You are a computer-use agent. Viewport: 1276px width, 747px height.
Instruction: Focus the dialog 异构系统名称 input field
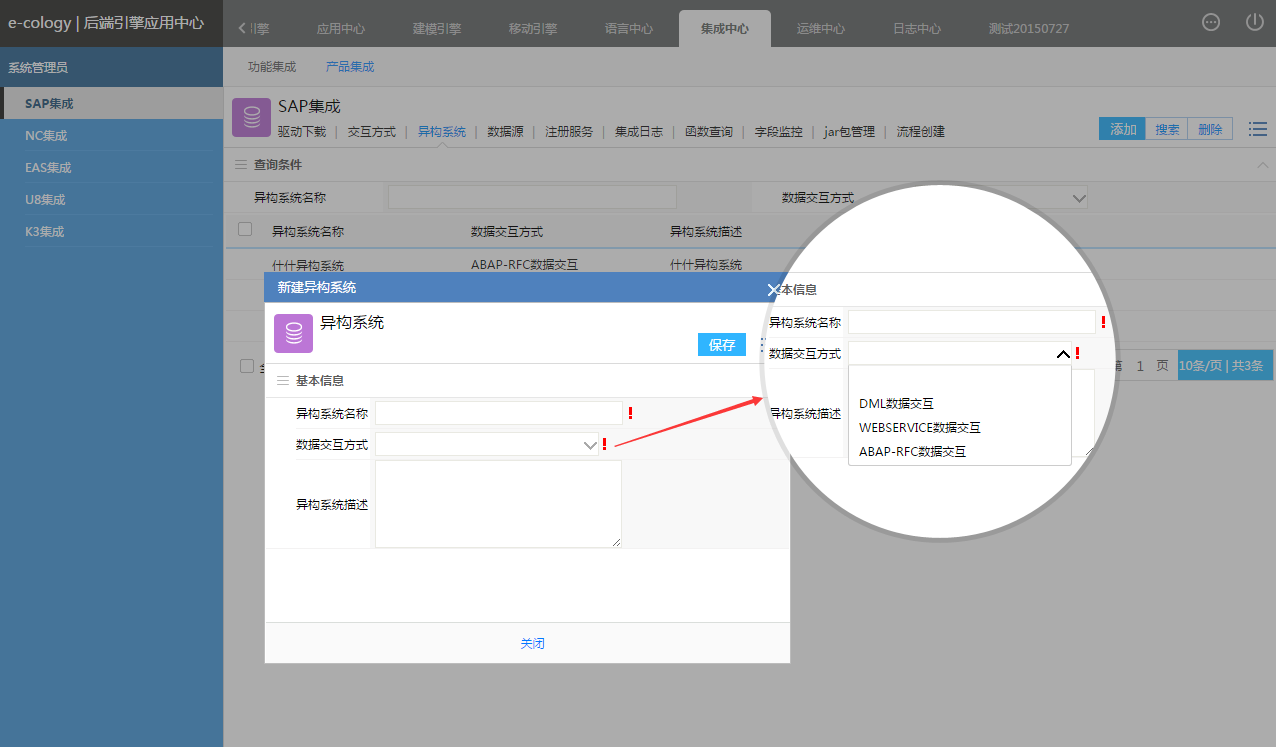(x=498, y=413)
